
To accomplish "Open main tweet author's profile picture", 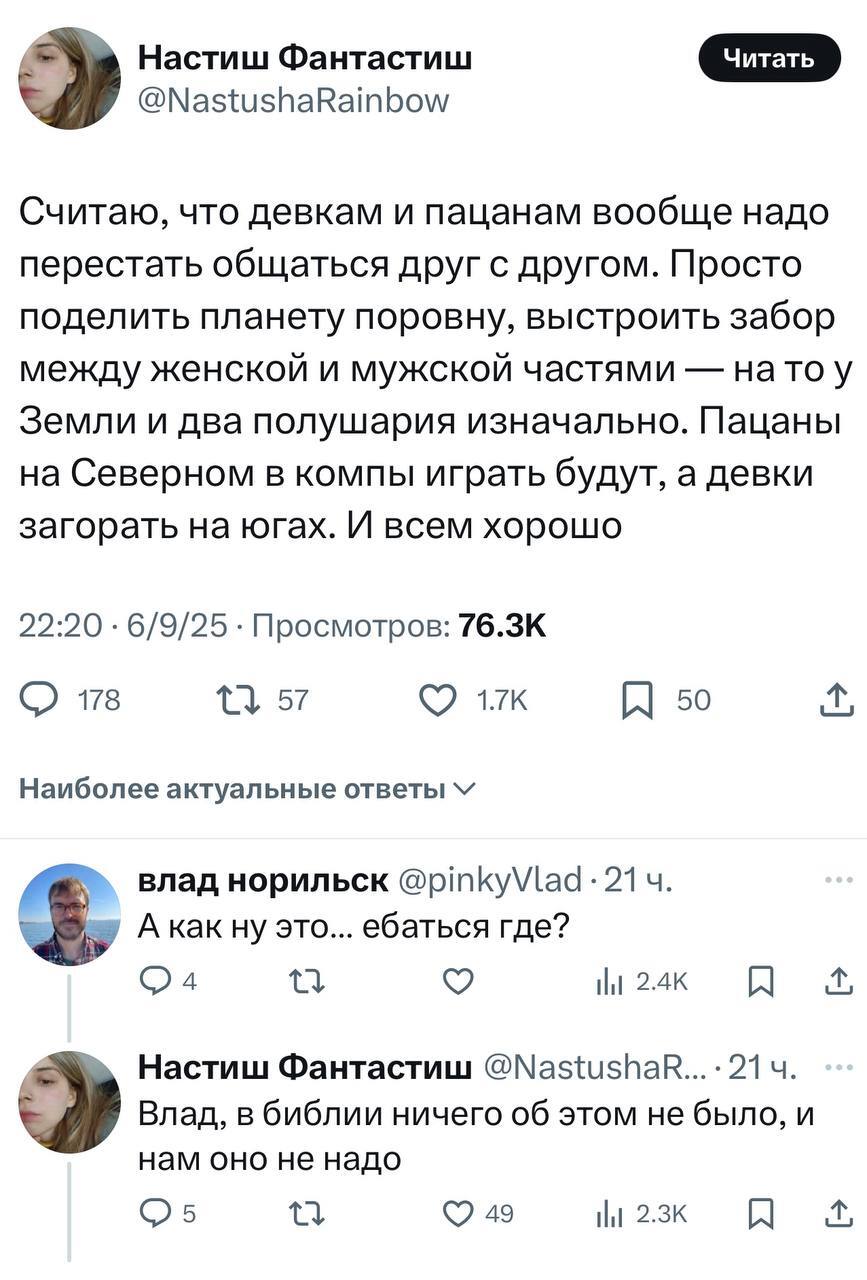I will coord(69,78).
